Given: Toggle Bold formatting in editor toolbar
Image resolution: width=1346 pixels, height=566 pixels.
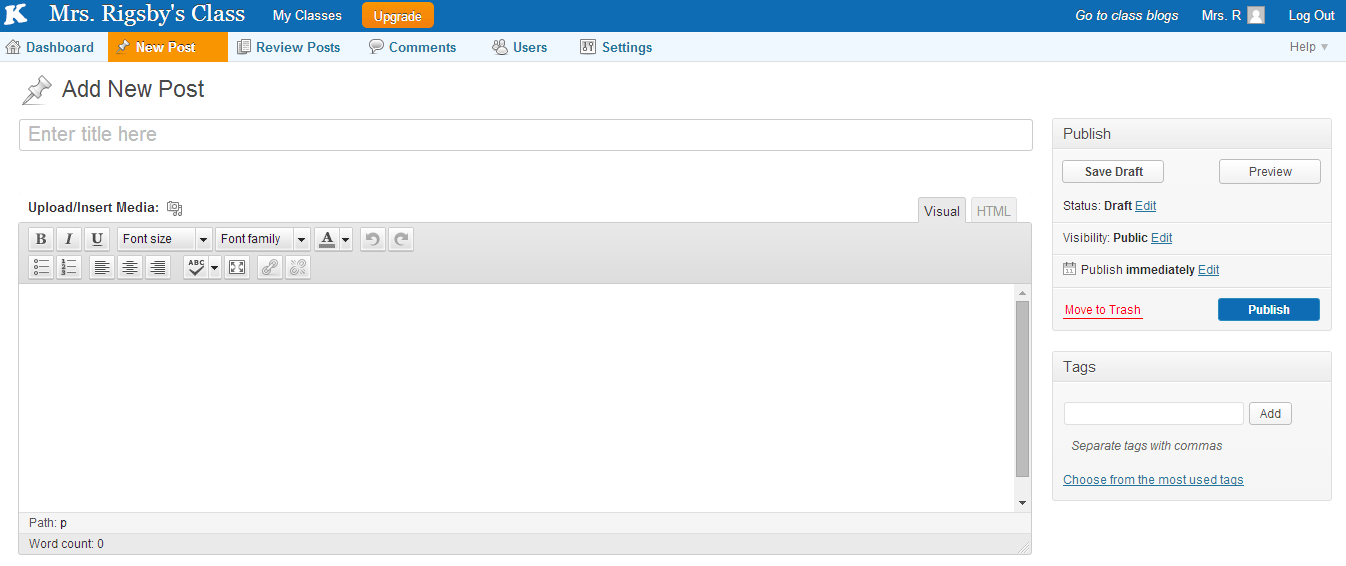Looking at the screenshot, I should pos(41,239).
